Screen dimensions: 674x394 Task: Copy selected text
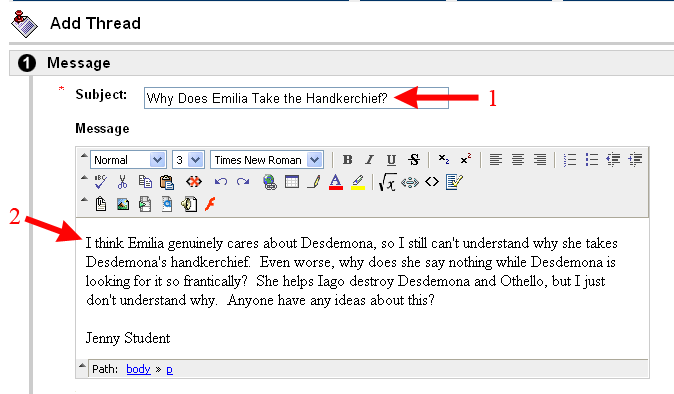pos(145,182)
